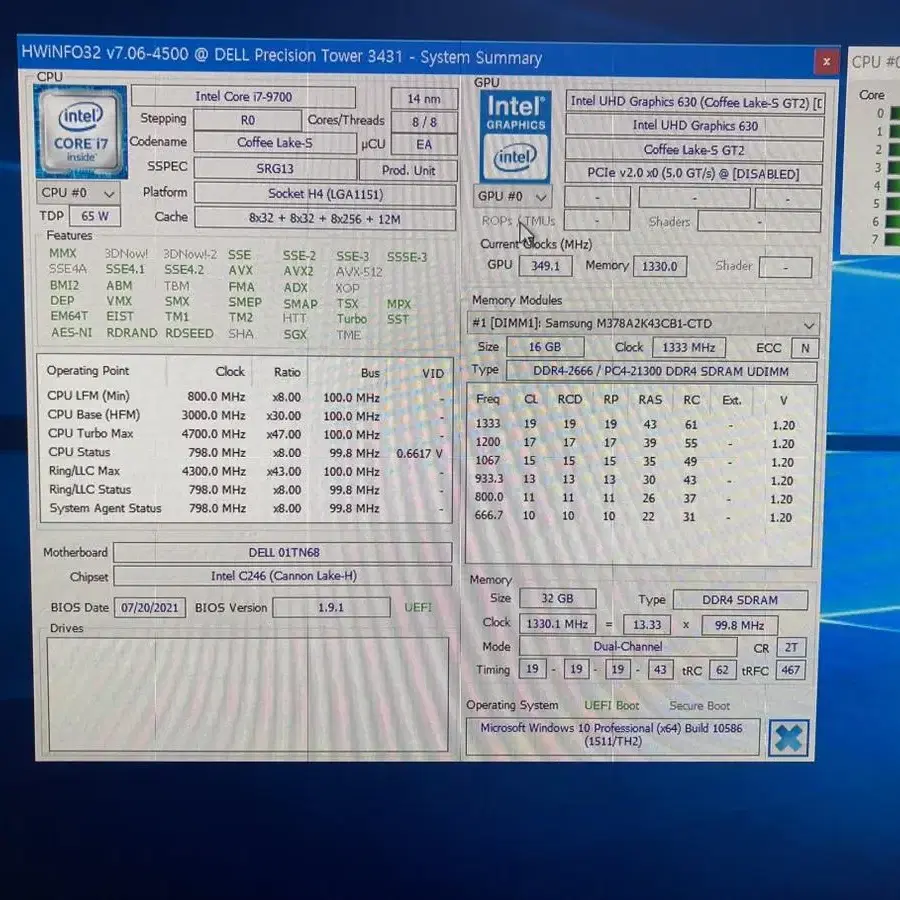Screen dimensions: 900x900
Task: Click the µCU value EA
Action: tap(424, 145)
